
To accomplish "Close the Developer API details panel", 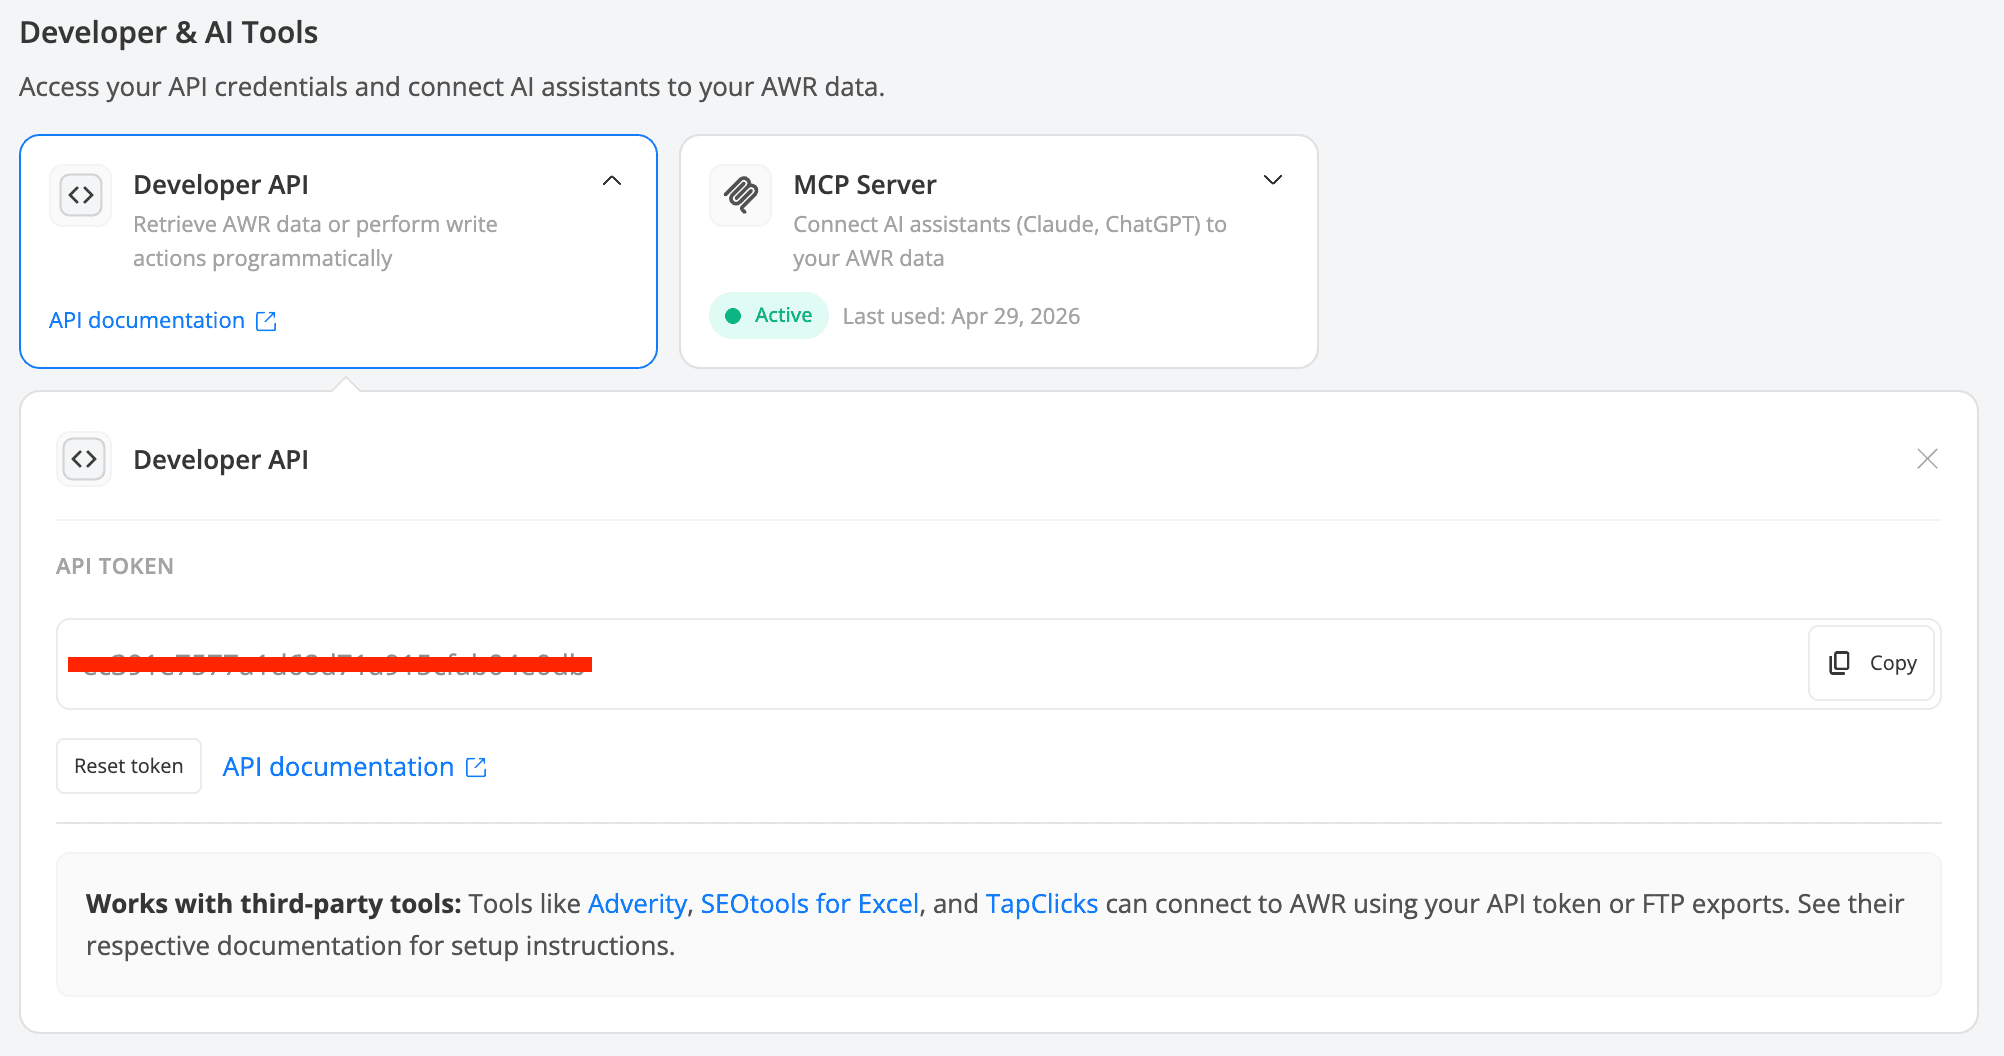I will (1927, 459).
